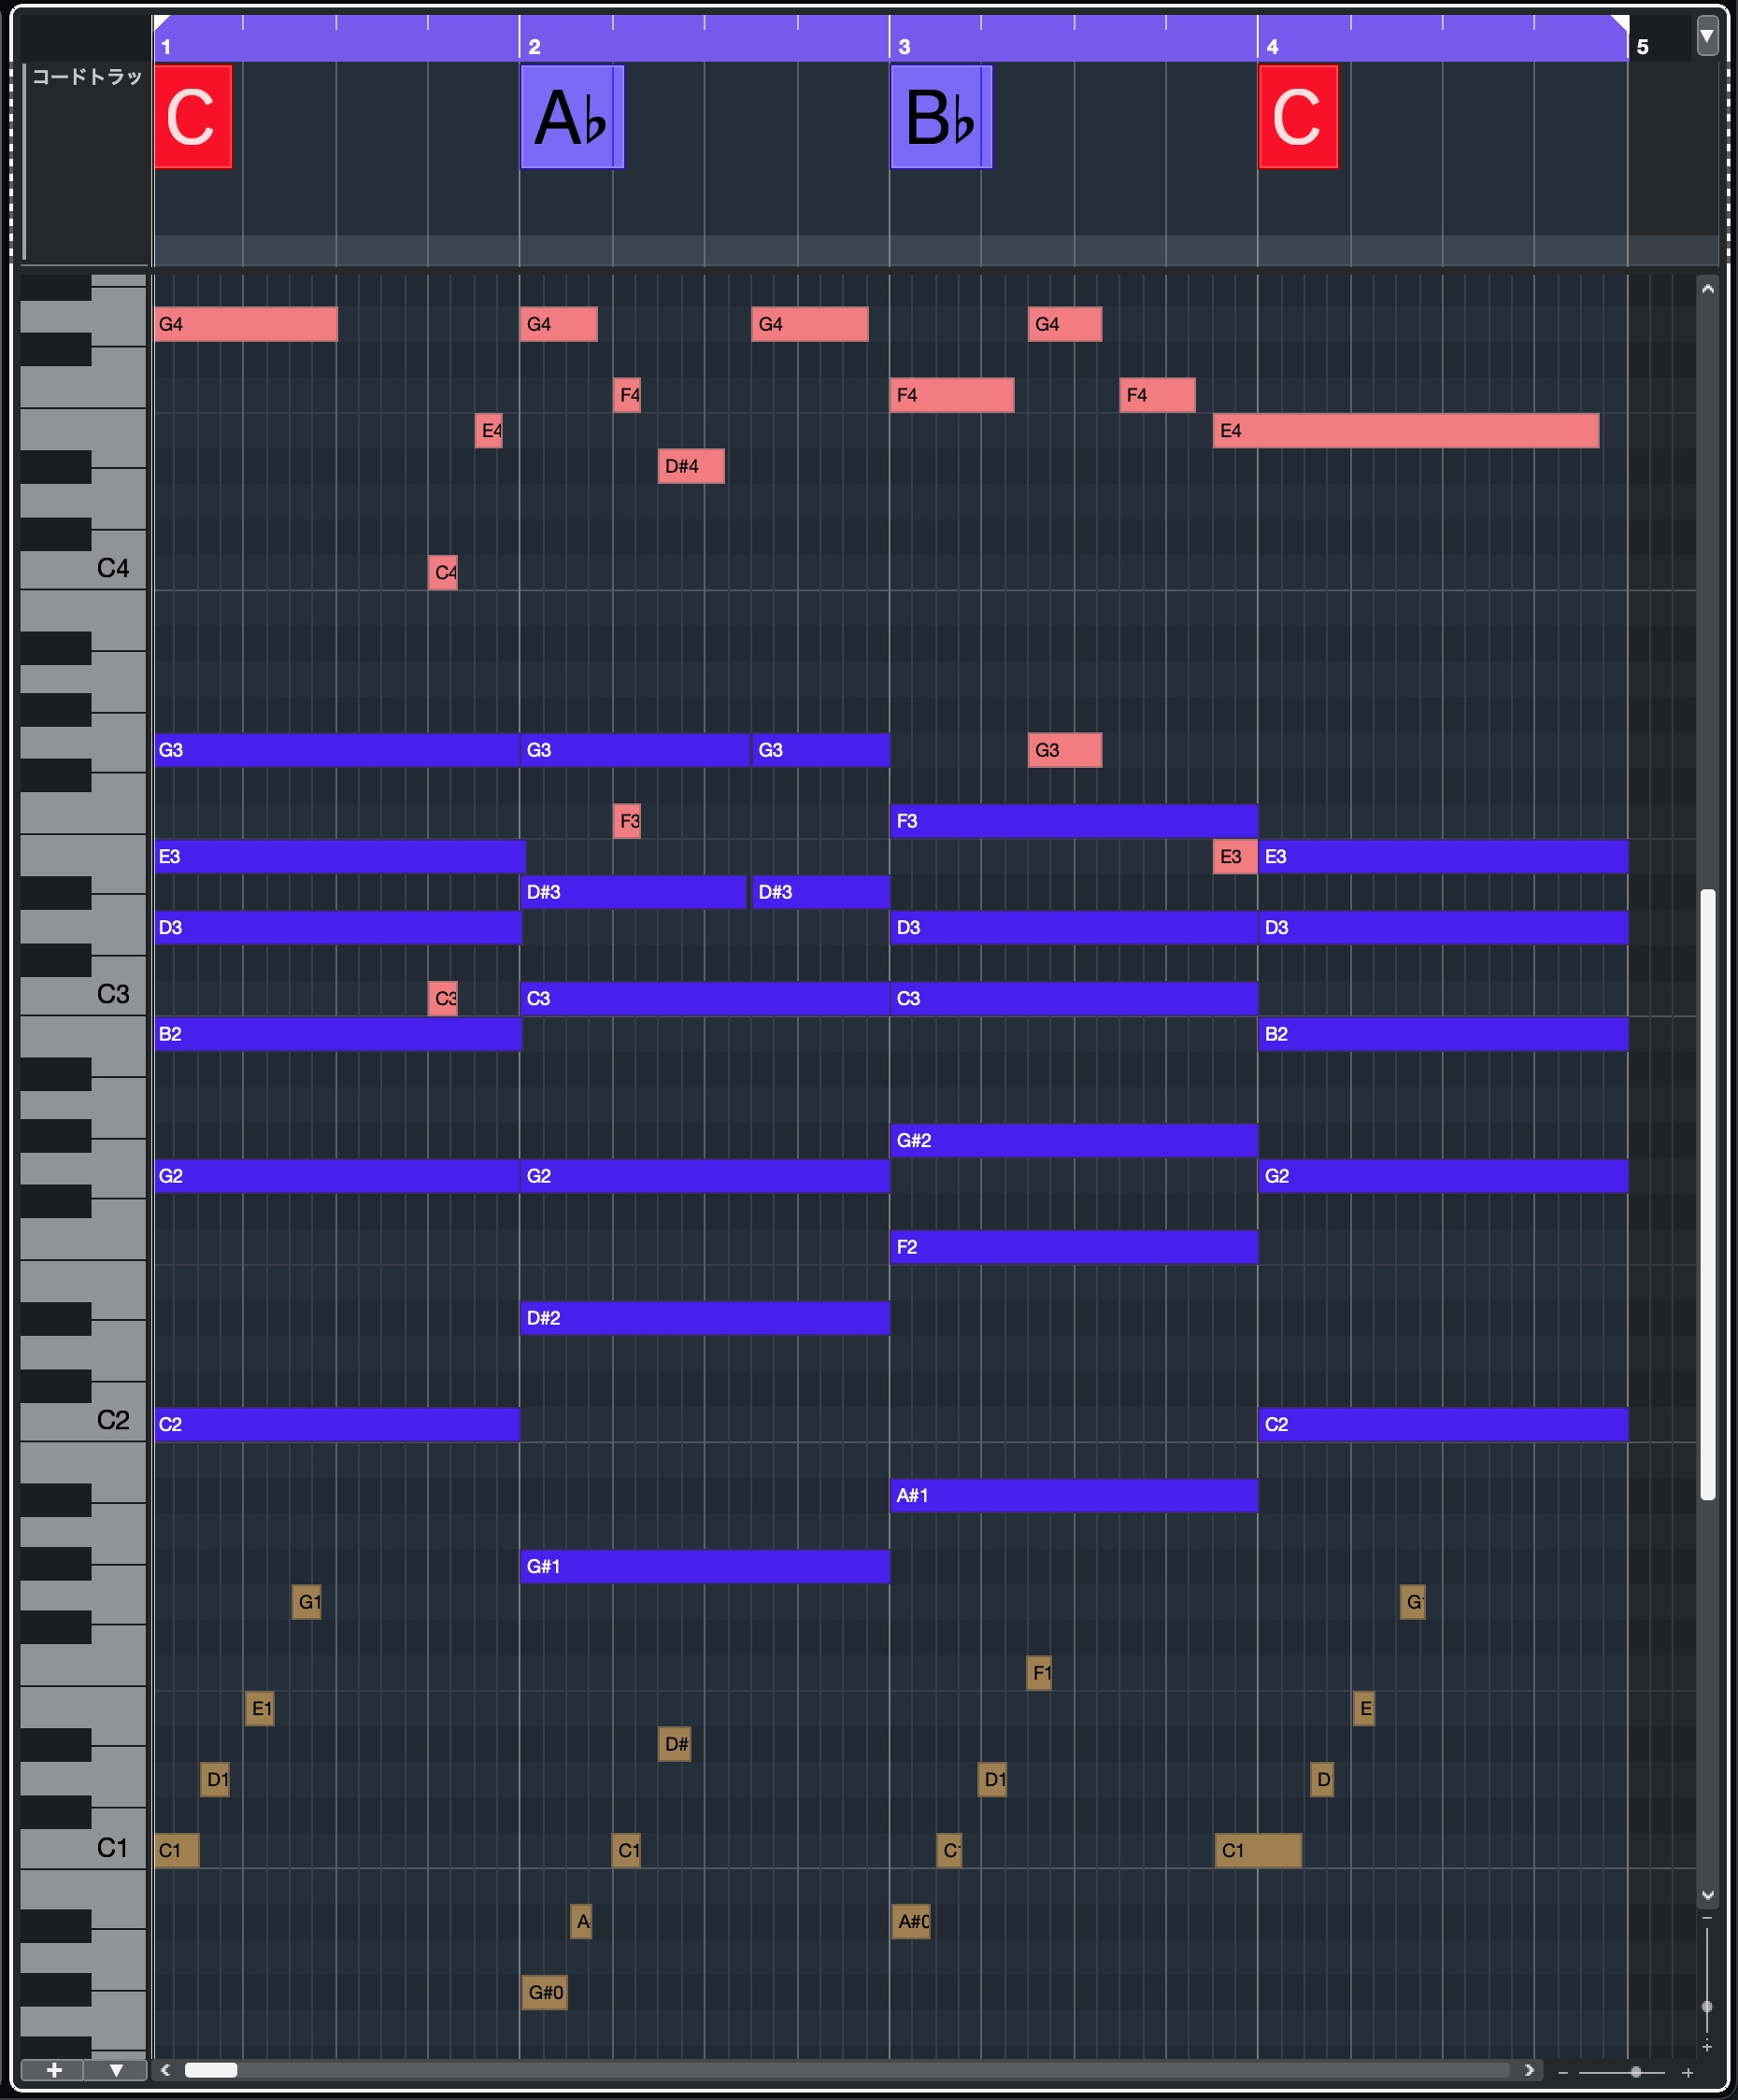Screen dimensions: 1738x2100
Task: Select the short pink C3 note
Action: point(443,999)
